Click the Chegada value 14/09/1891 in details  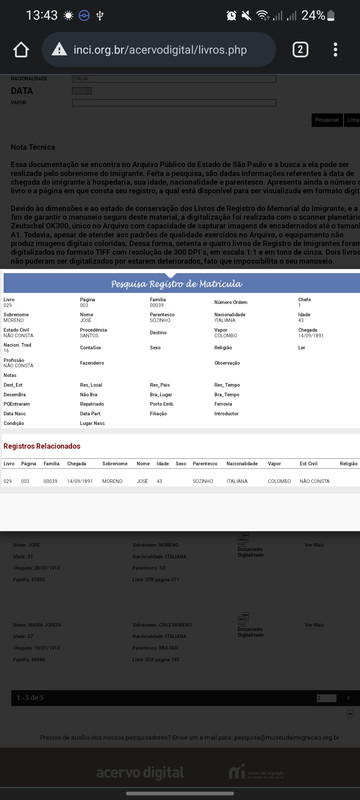pyautogui.click(x=311, y=336)
